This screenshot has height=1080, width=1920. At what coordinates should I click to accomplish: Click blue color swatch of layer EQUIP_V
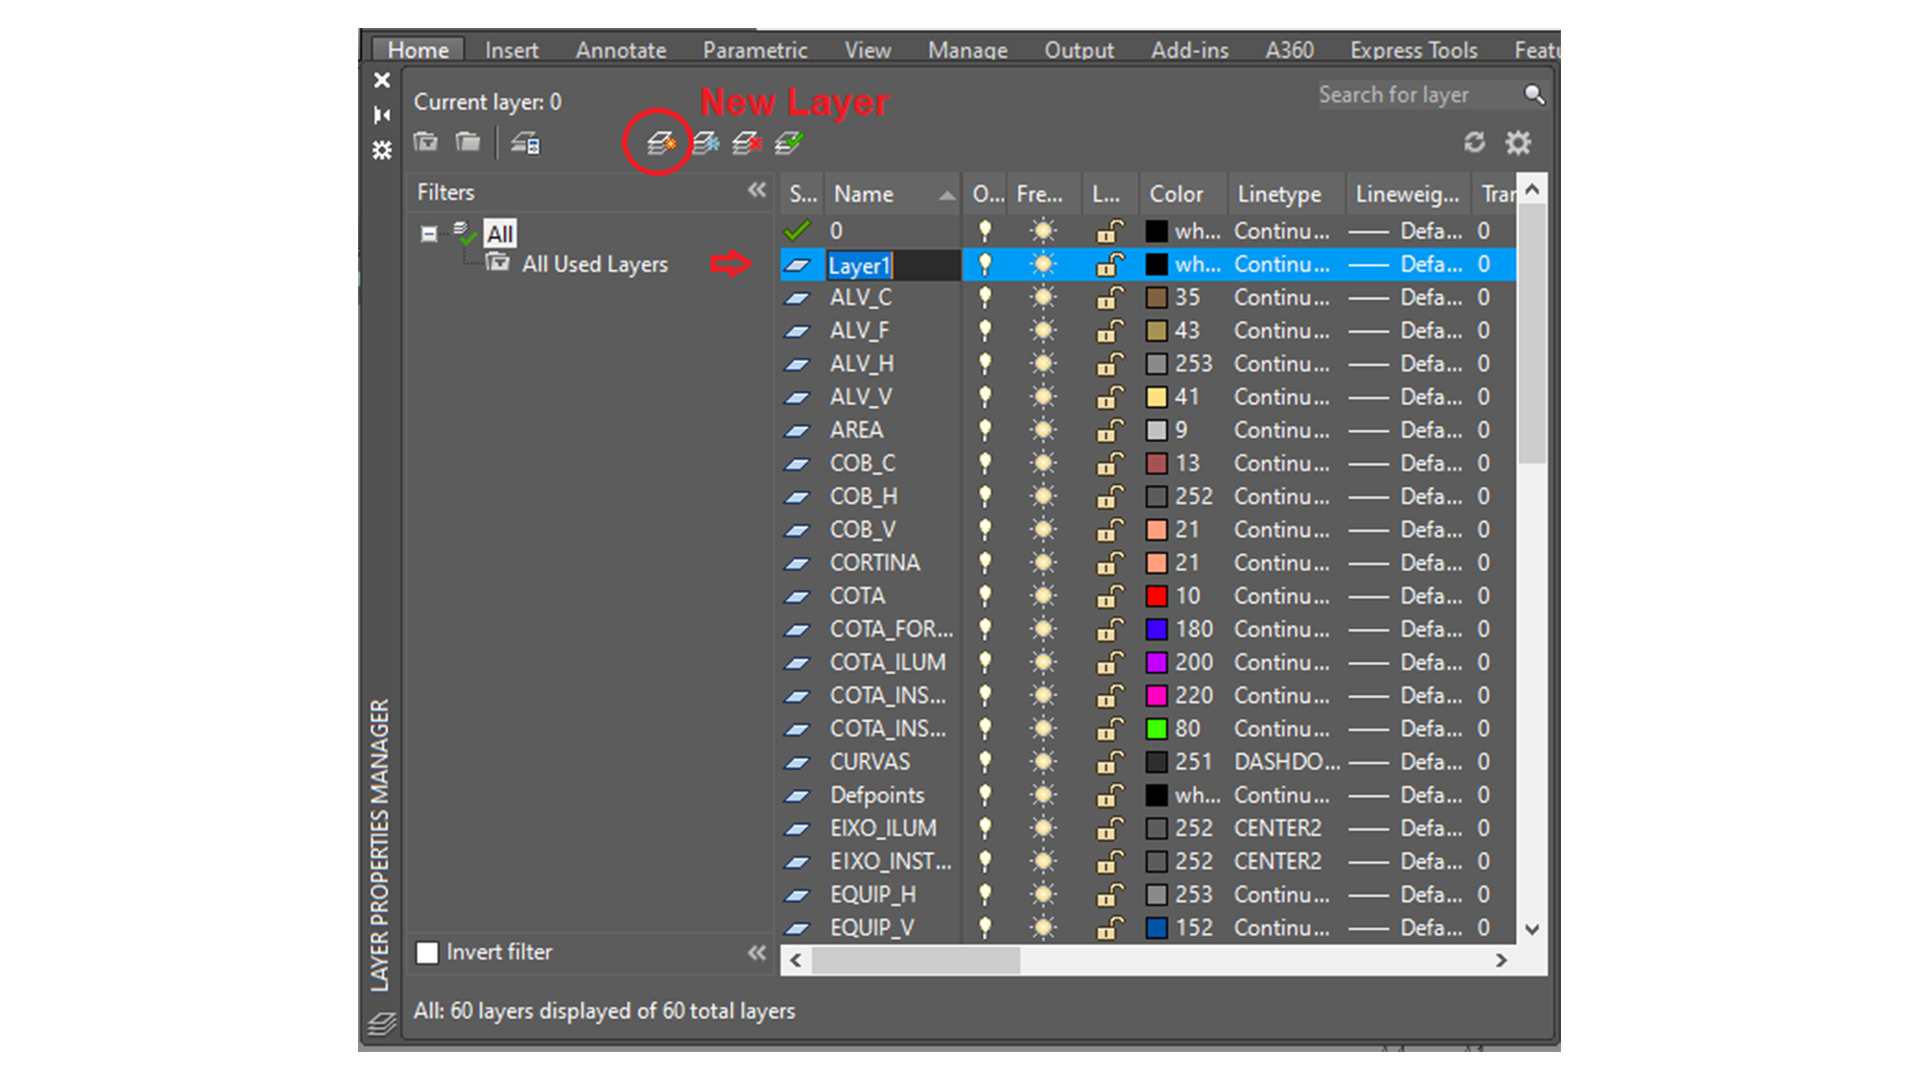(1157, 928)
